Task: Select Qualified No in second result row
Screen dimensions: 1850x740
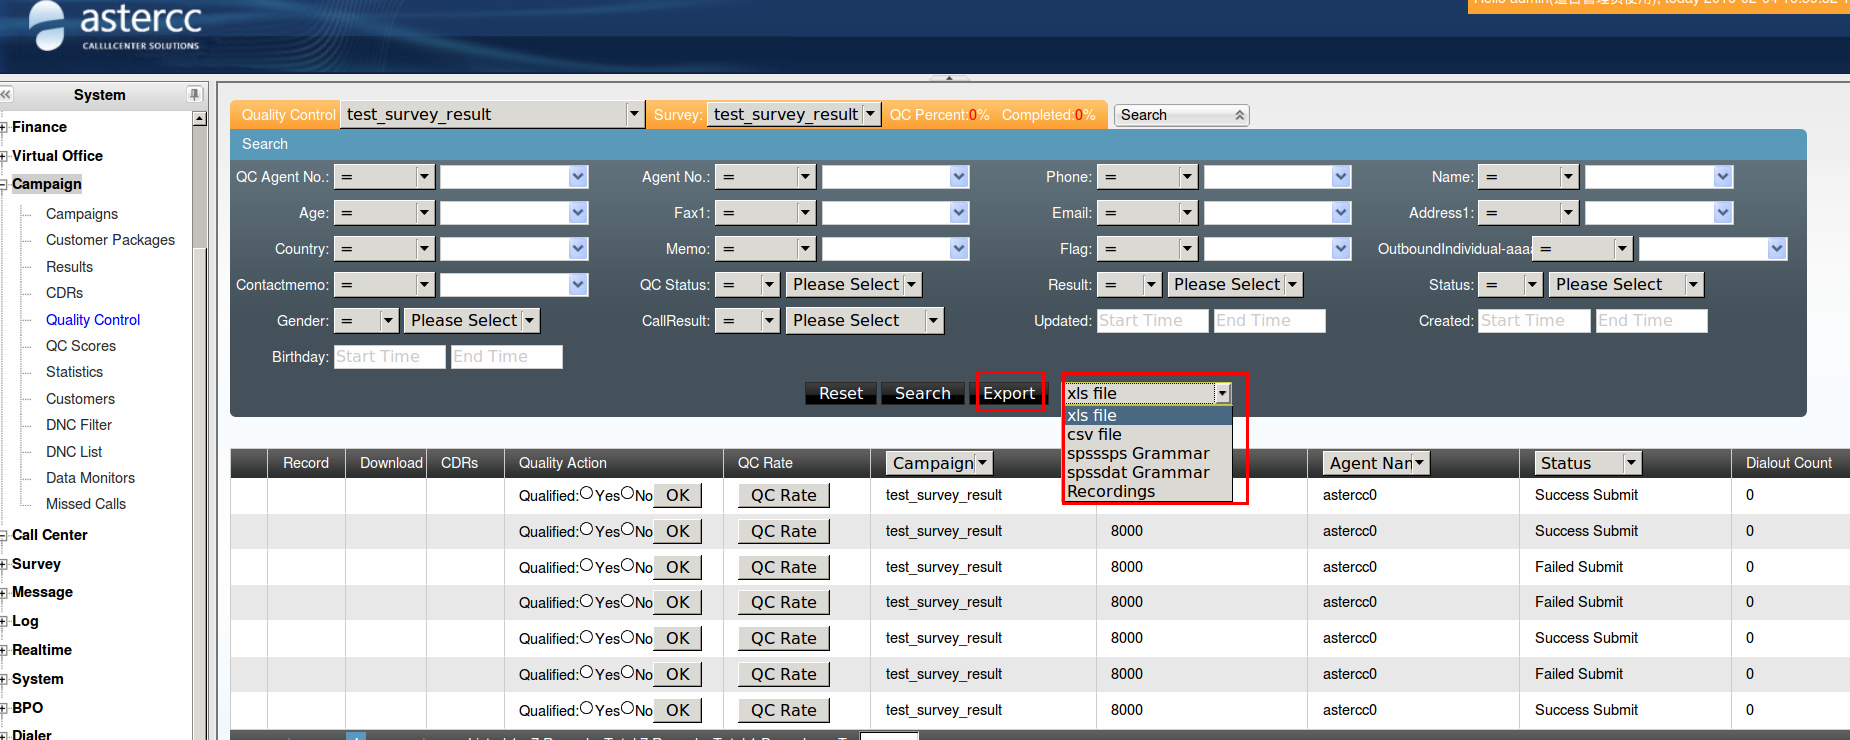Action: coord(628,530)
